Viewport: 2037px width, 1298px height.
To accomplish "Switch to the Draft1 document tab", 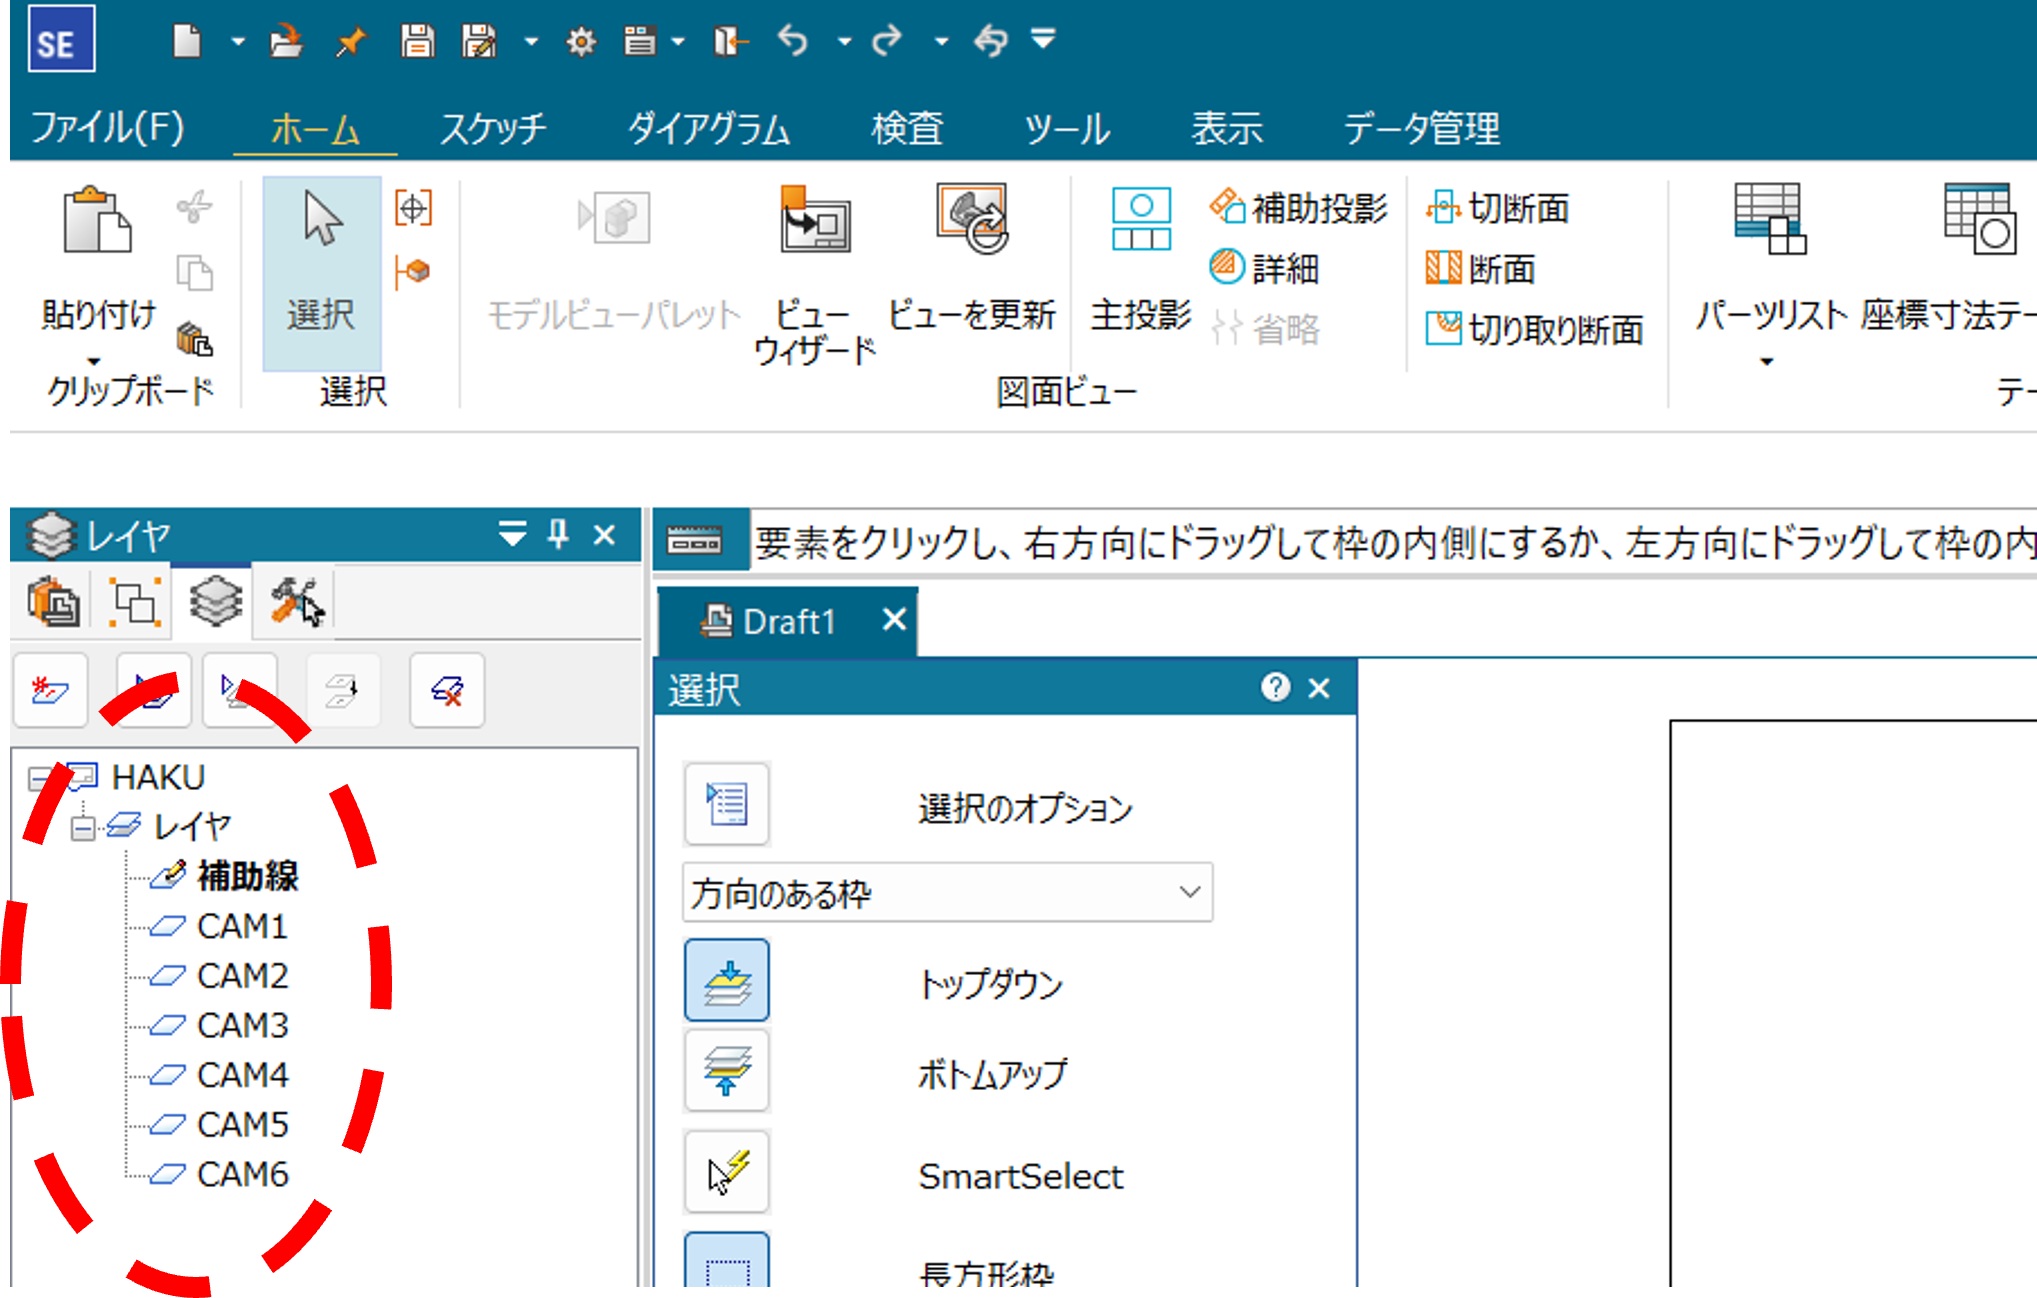I will (787, 622).
